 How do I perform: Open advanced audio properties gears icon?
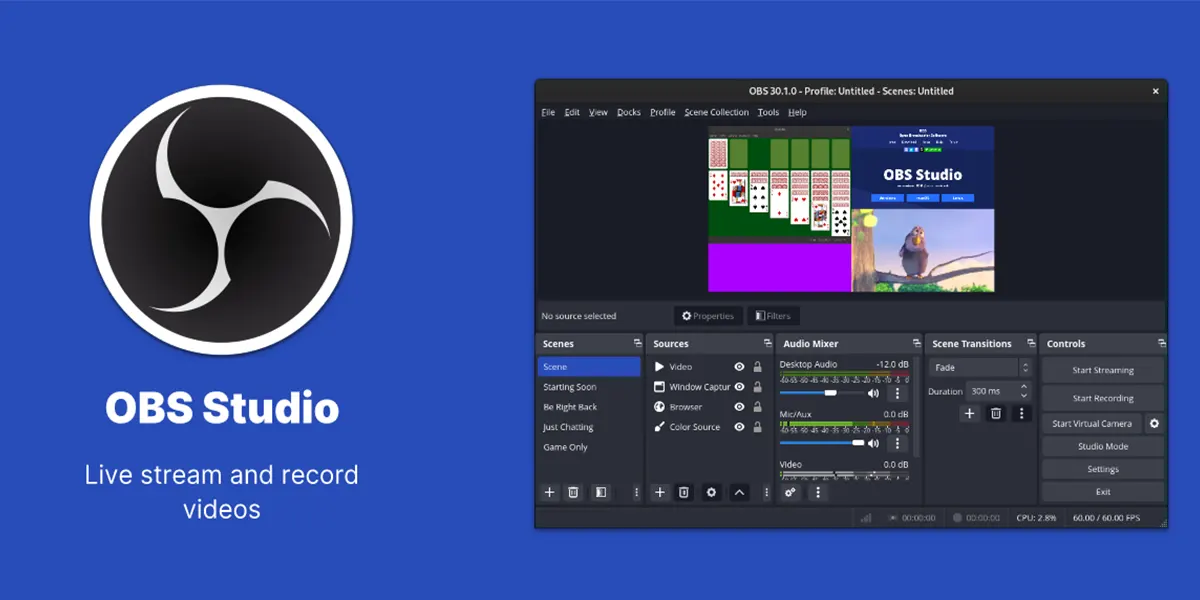pos(790,492)
